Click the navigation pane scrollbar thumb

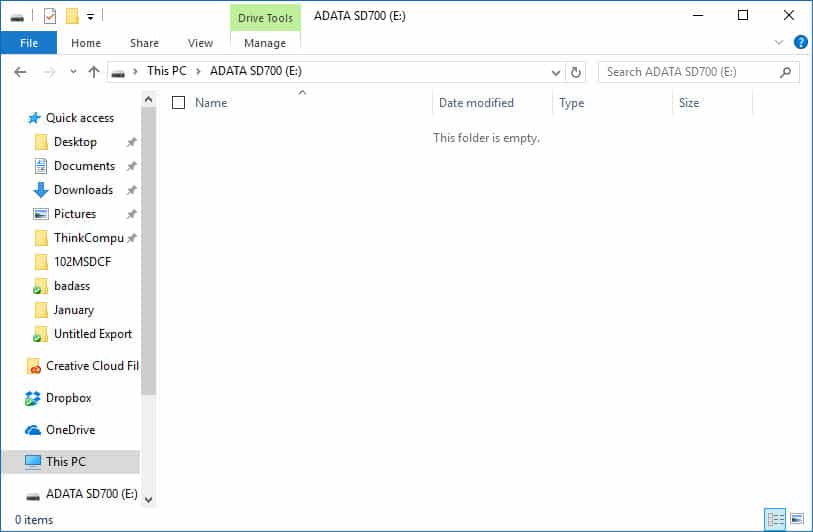[148, 251]
